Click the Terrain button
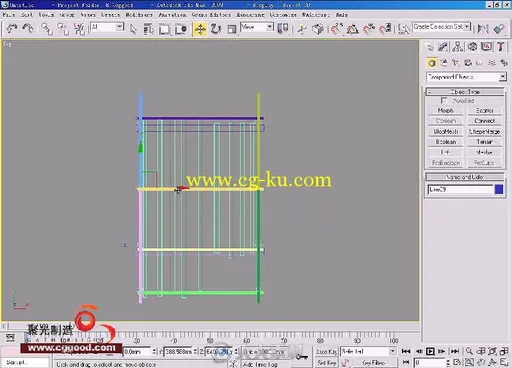Image resolution: width=512 pixels, height=368 pixels. coord(485,142)
